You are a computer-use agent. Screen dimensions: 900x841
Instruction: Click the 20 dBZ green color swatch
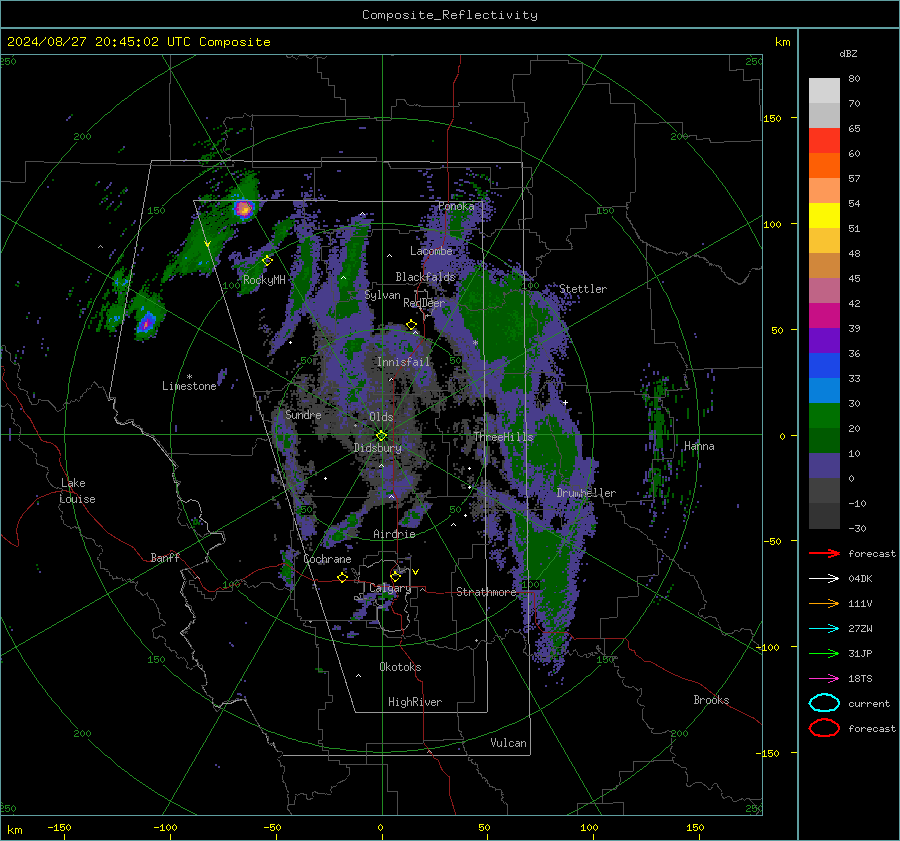coord(824,416)
